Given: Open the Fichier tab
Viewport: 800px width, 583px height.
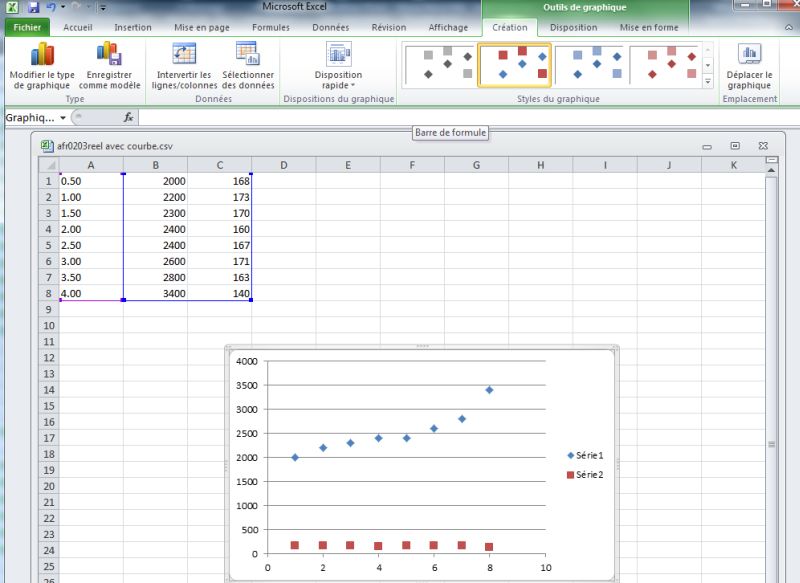Looking at the screenshot, I should click(x=27, y=28).
